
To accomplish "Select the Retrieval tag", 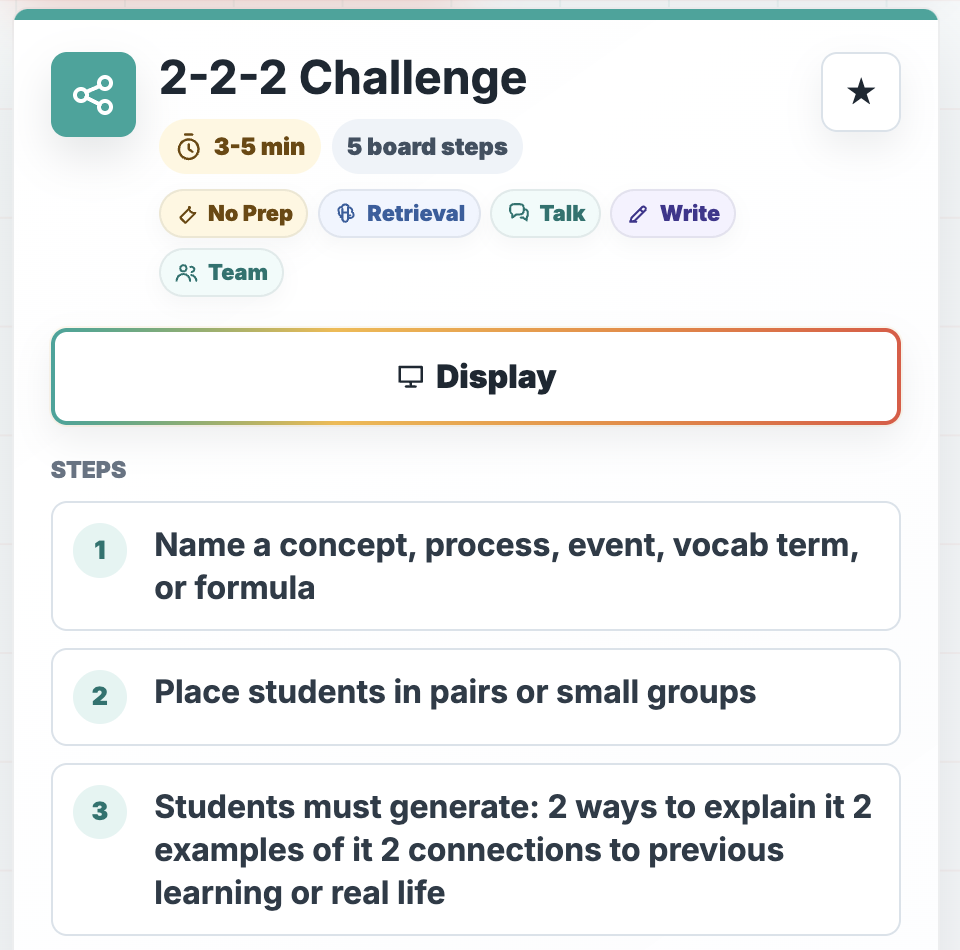I will coord(399,214).
